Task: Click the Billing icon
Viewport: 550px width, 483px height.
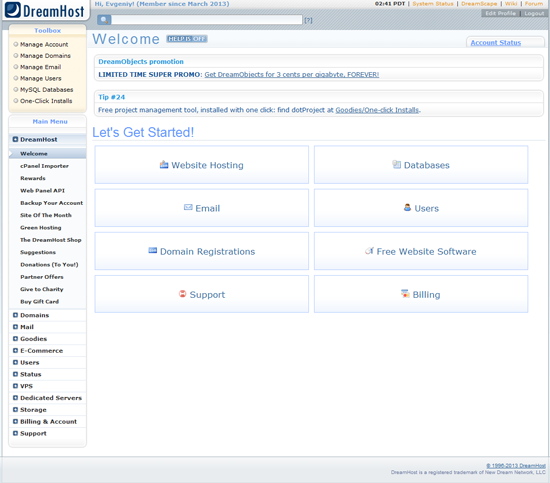Action: (405, 294)
